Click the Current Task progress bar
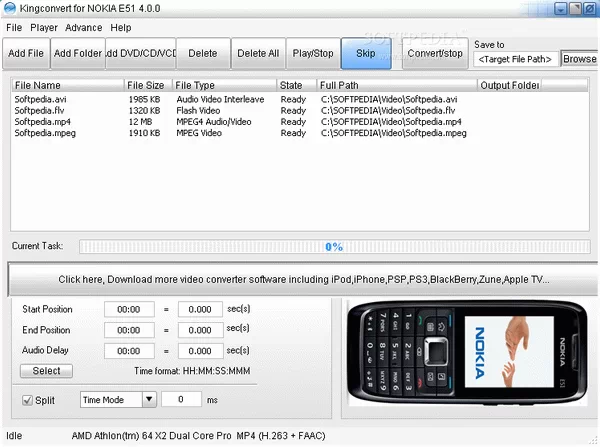 coord(335,247)
